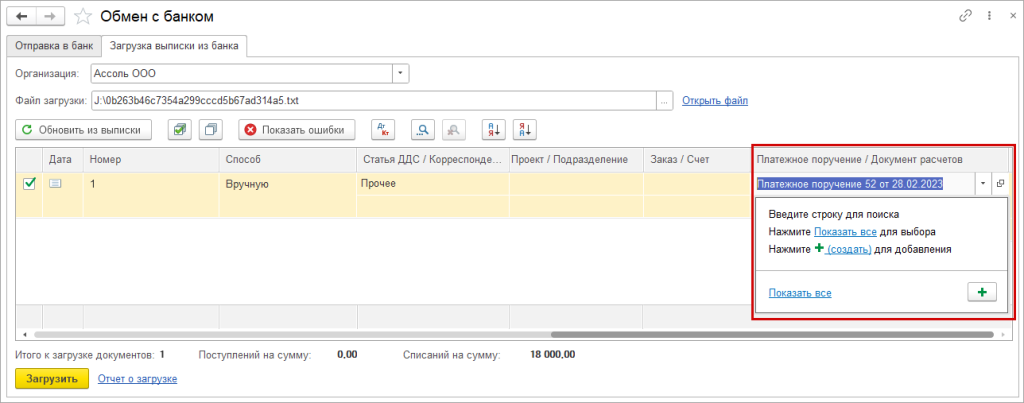This screenshot has width=1024, height=403.
Task: Click the uncheck all rows icon
Action: 210,130
